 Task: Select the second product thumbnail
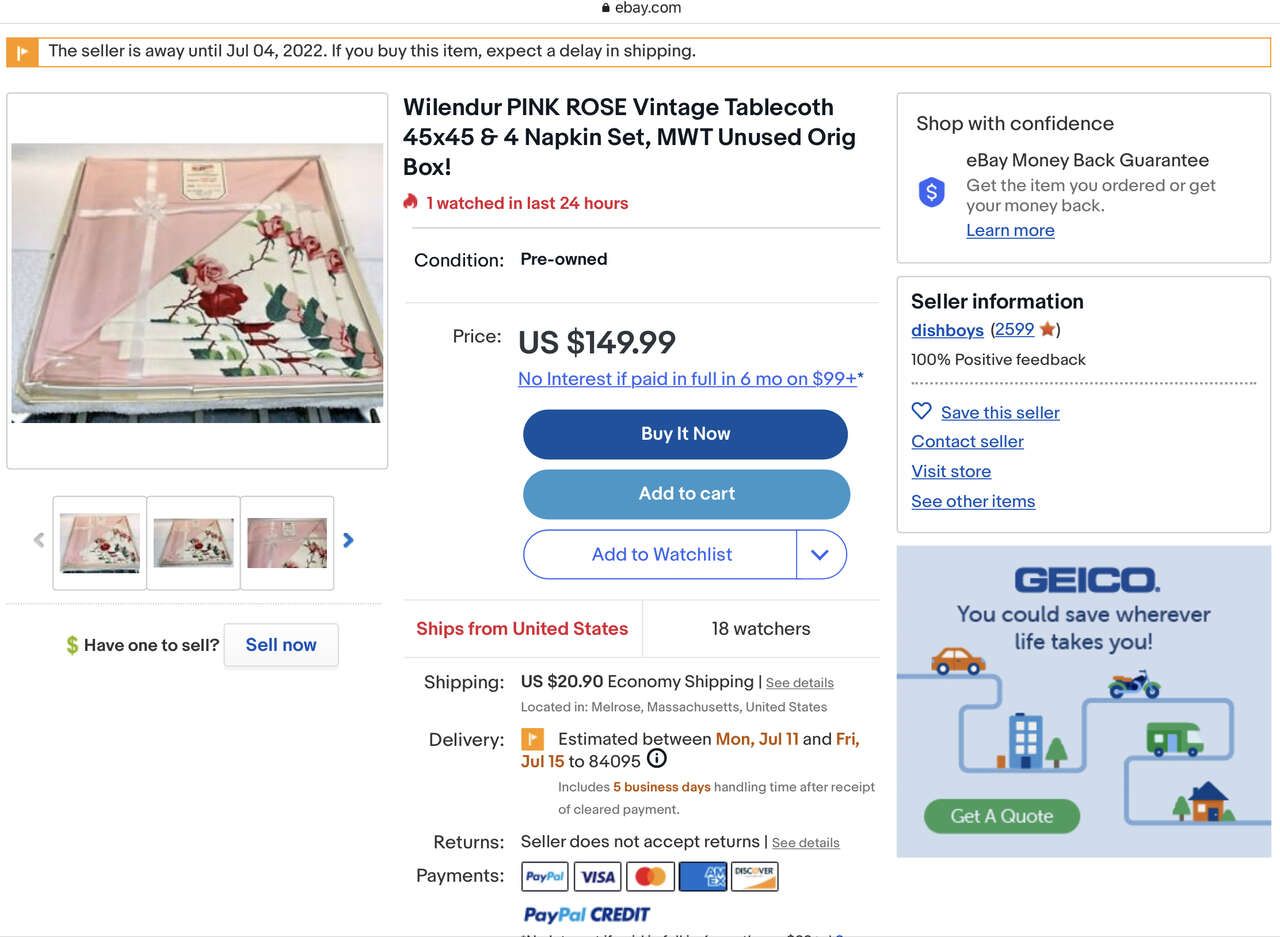point(194,542)
